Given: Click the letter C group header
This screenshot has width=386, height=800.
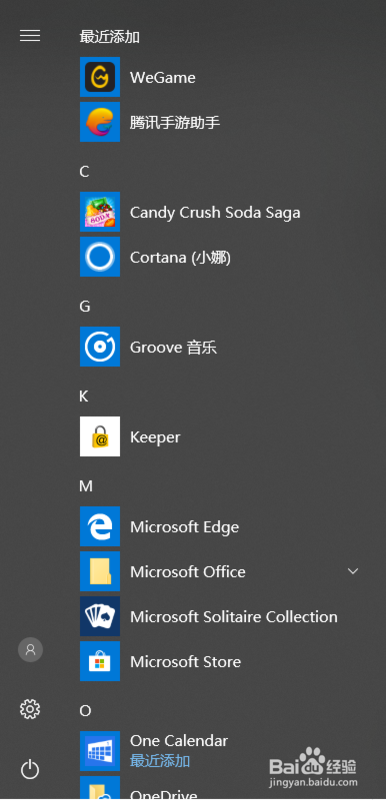Looking at the screenshot, I should (x=84, y=172).
